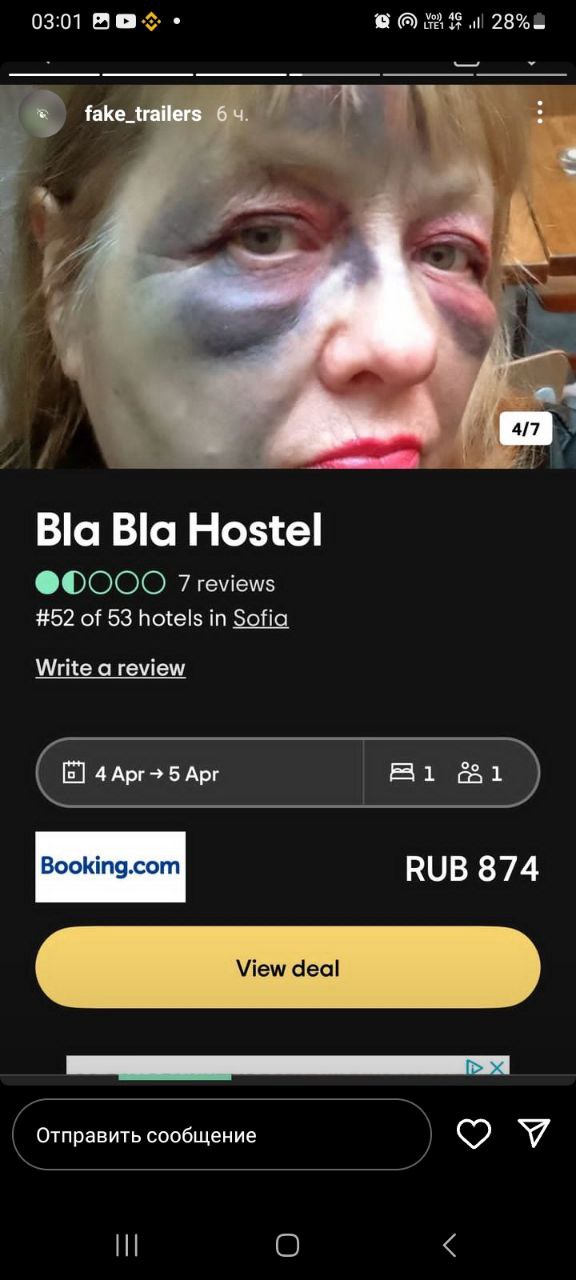Screen dimensions: 576x1280
Task: Open the fake_trailers username link
Action: [x=143, y=114]
